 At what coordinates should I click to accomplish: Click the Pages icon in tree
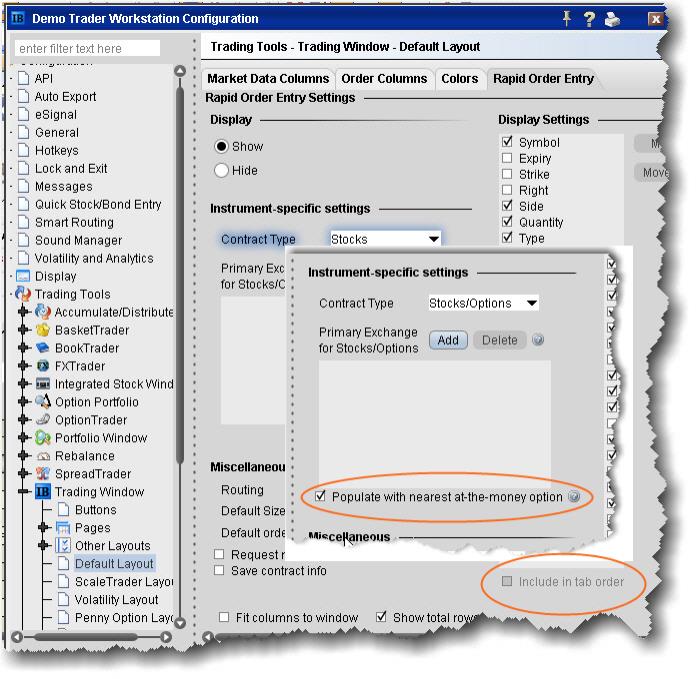(63, 528)
